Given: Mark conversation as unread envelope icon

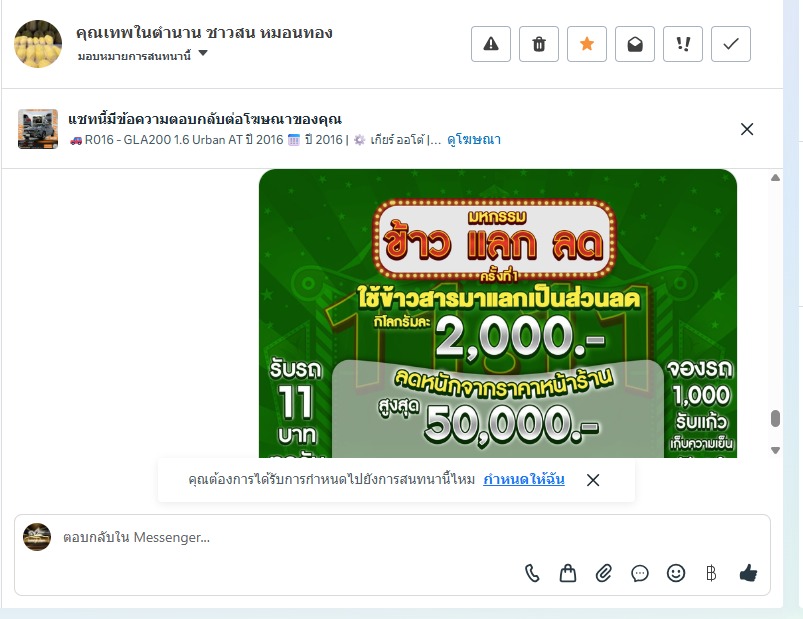Looking at the screenshot, I should pos(635,44).
